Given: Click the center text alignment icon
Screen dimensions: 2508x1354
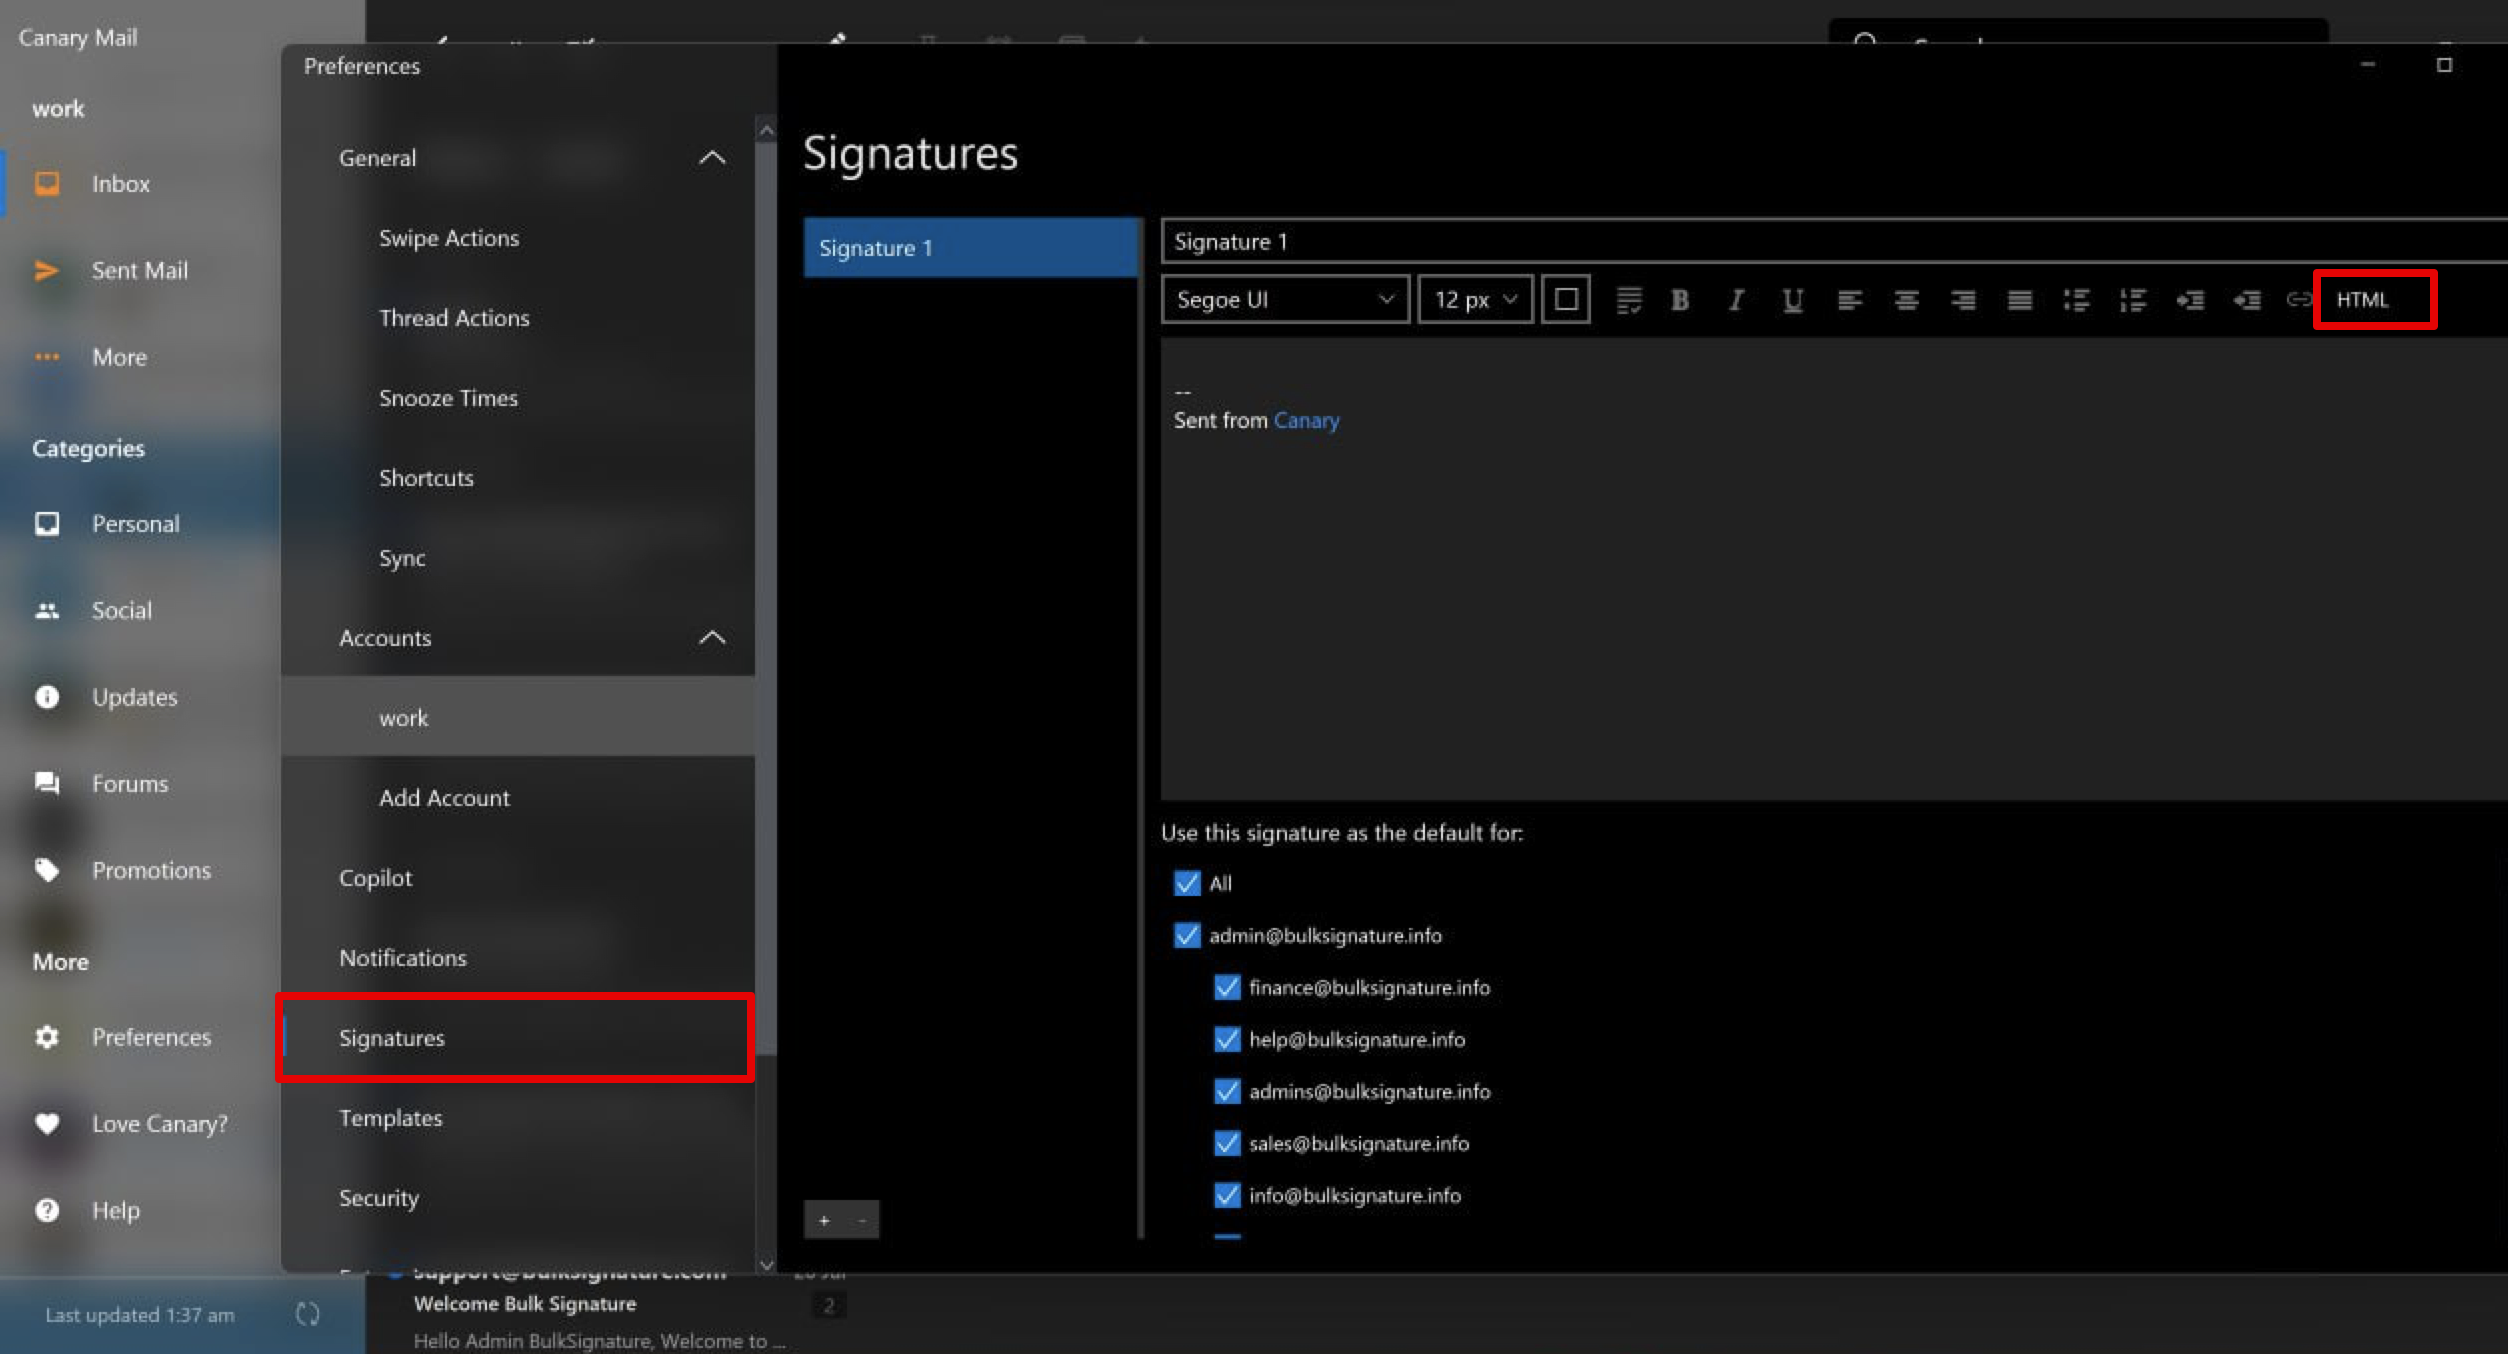Looking at the screenshot, I should [1904, 300].
